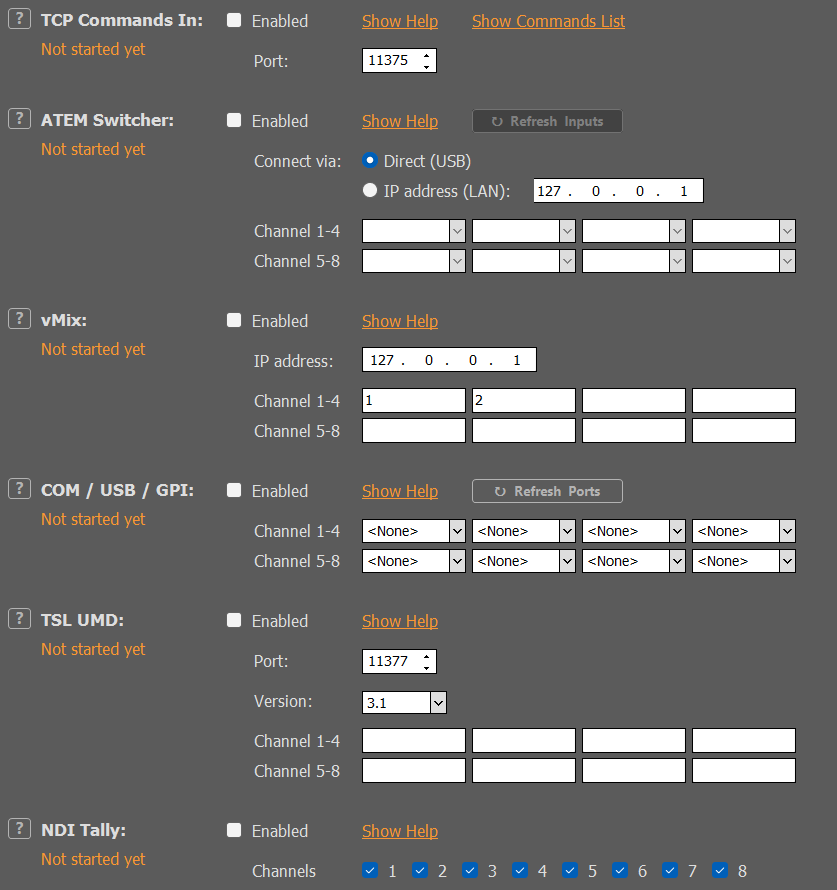The image size is (837, 890).
Task: Open first COM/USB/GPI Channel 1-4 dropdown
Action: tap(414, 531)
